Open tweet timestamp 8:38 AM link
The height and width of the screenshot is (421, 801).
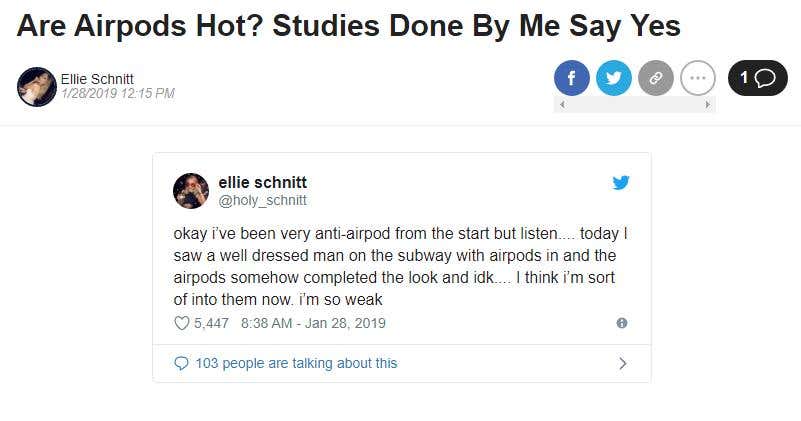click(313, 323)
